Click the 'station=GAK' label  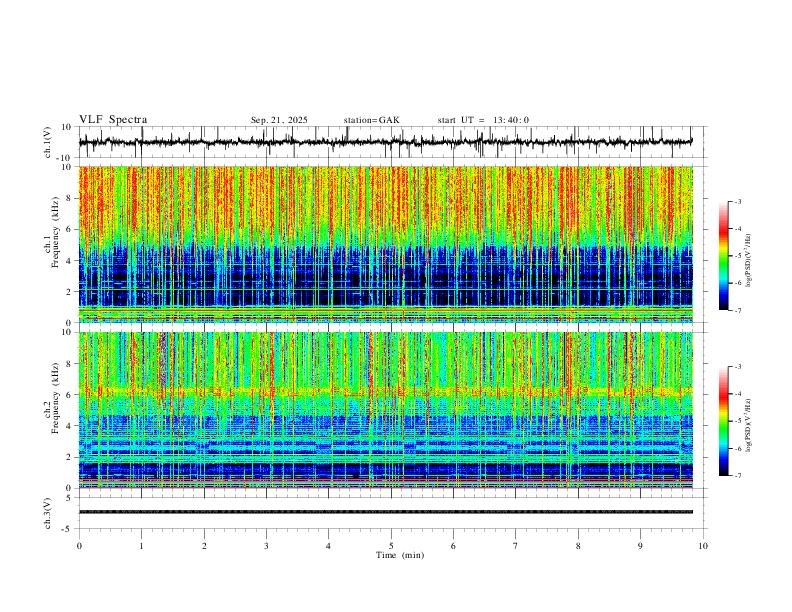click(x=371, y=120)
